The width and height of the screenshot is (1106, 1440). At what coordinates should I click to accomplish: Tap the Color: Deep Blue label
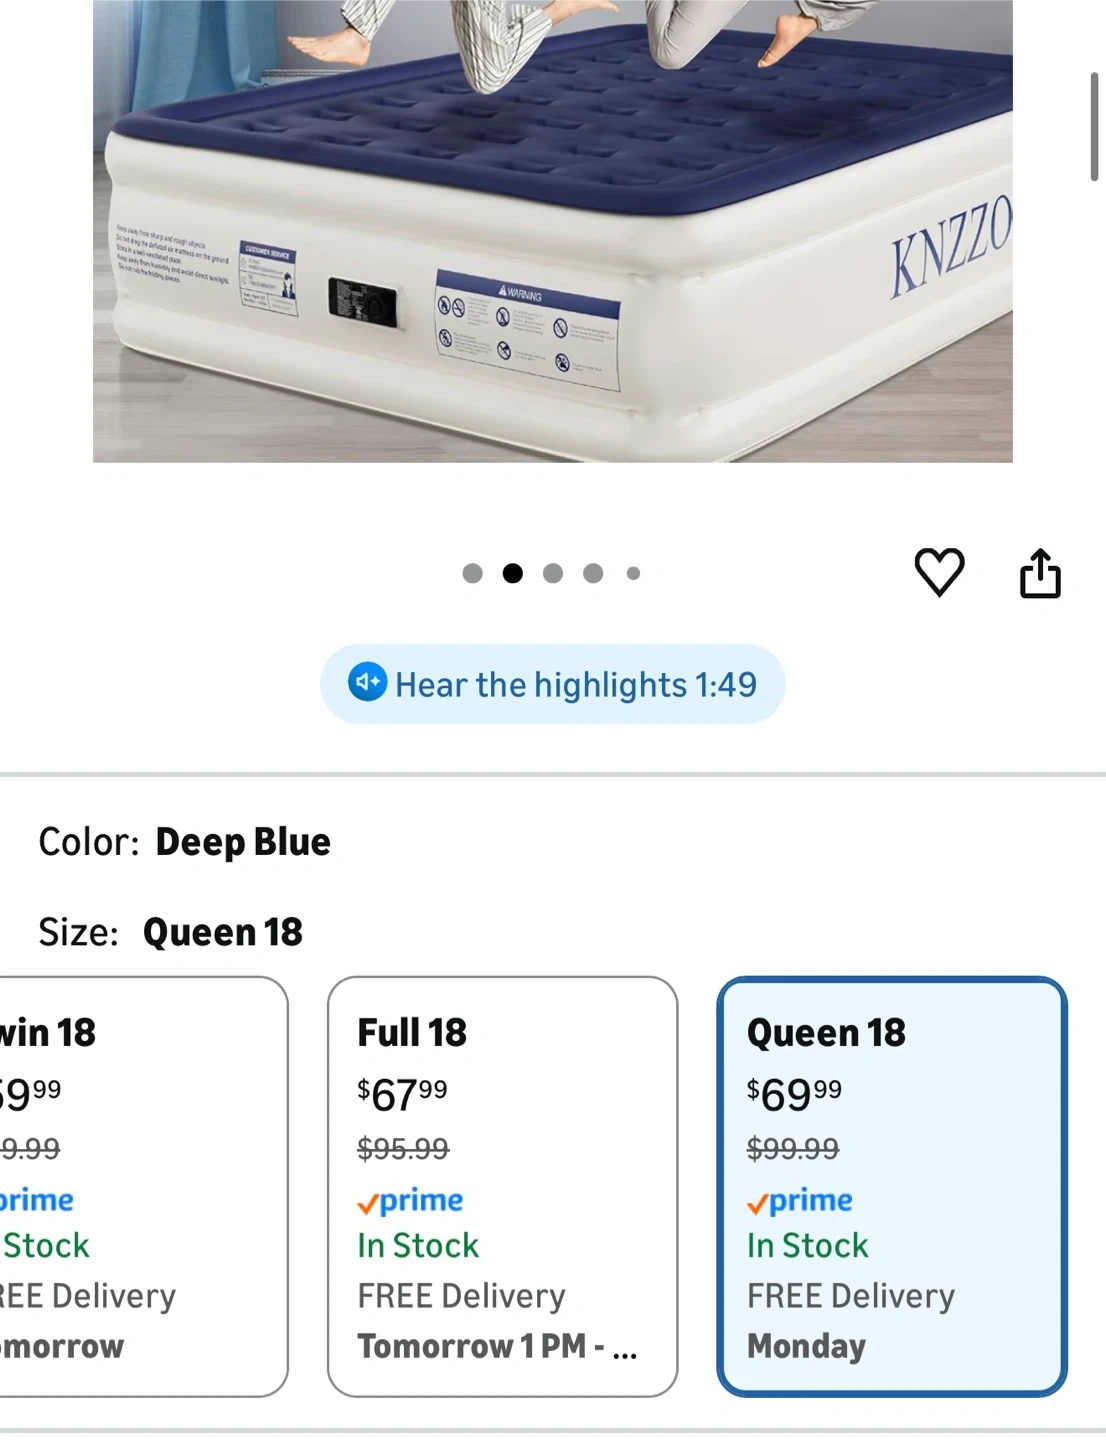point(184,842)
